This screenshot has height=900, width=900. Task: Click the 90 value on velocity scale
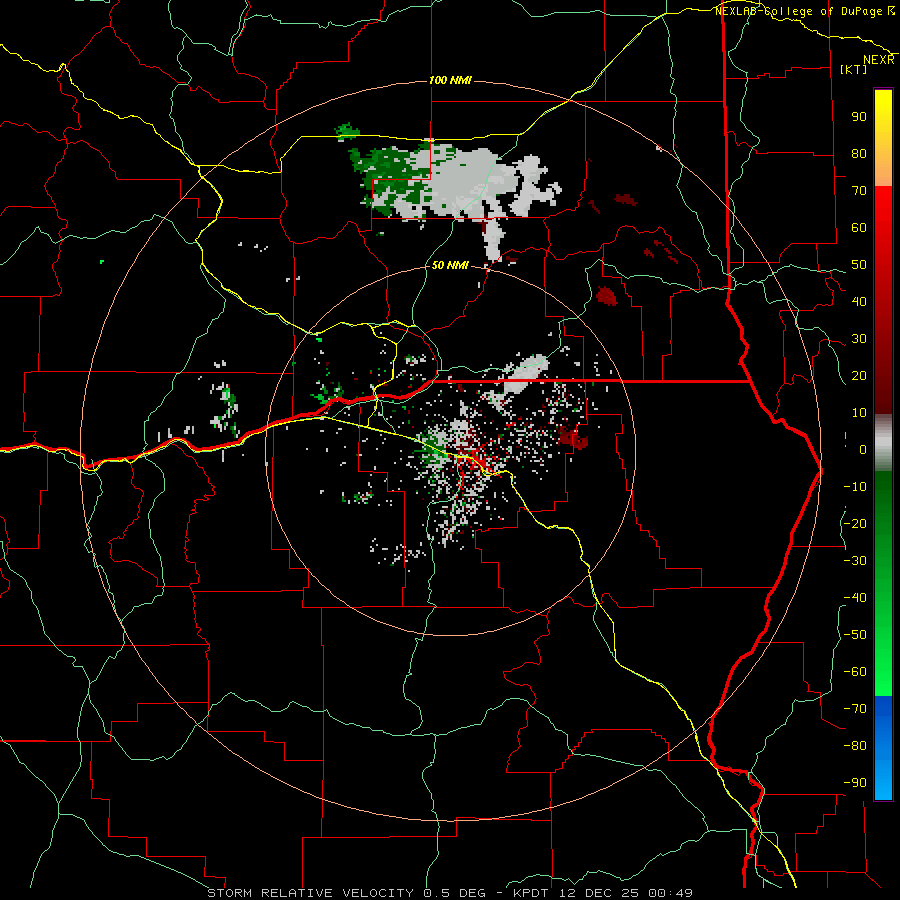(x=859, y=117)
